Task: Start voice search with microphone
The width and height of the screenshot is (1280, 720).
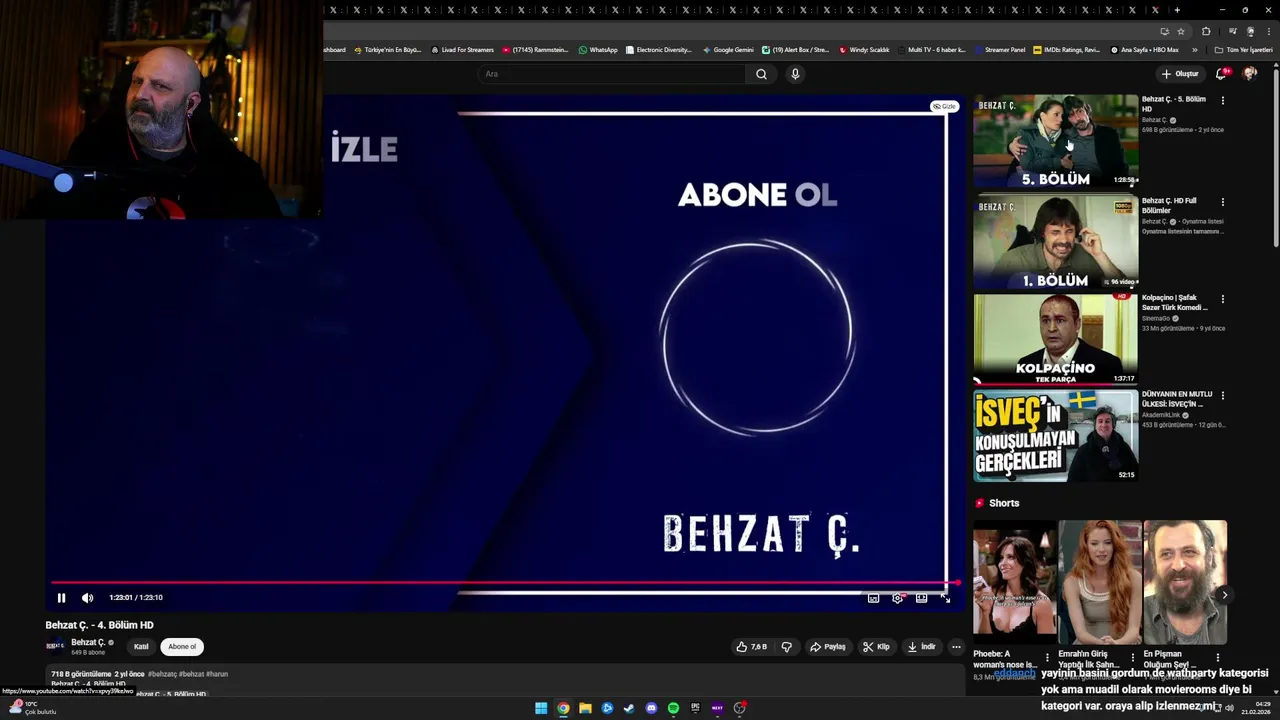Action: 795,74
